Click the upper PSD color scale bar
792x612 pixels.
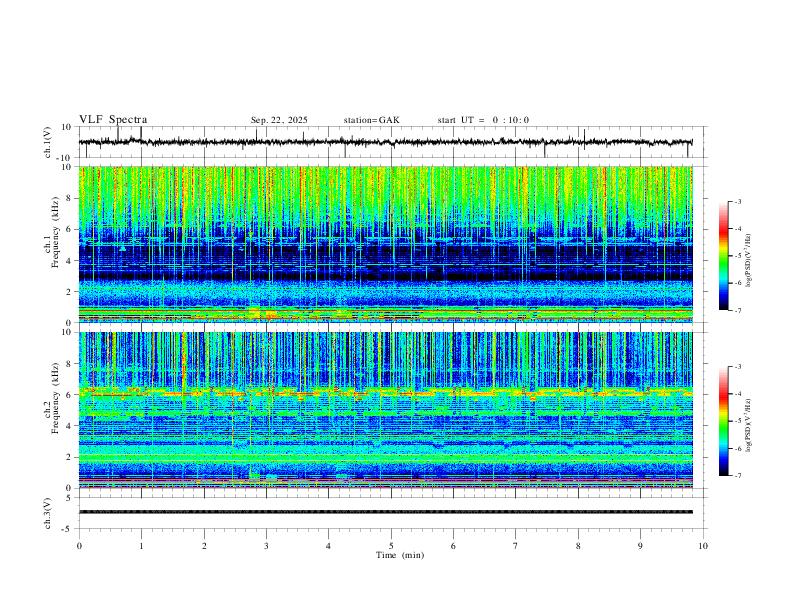tap(724, 256)
